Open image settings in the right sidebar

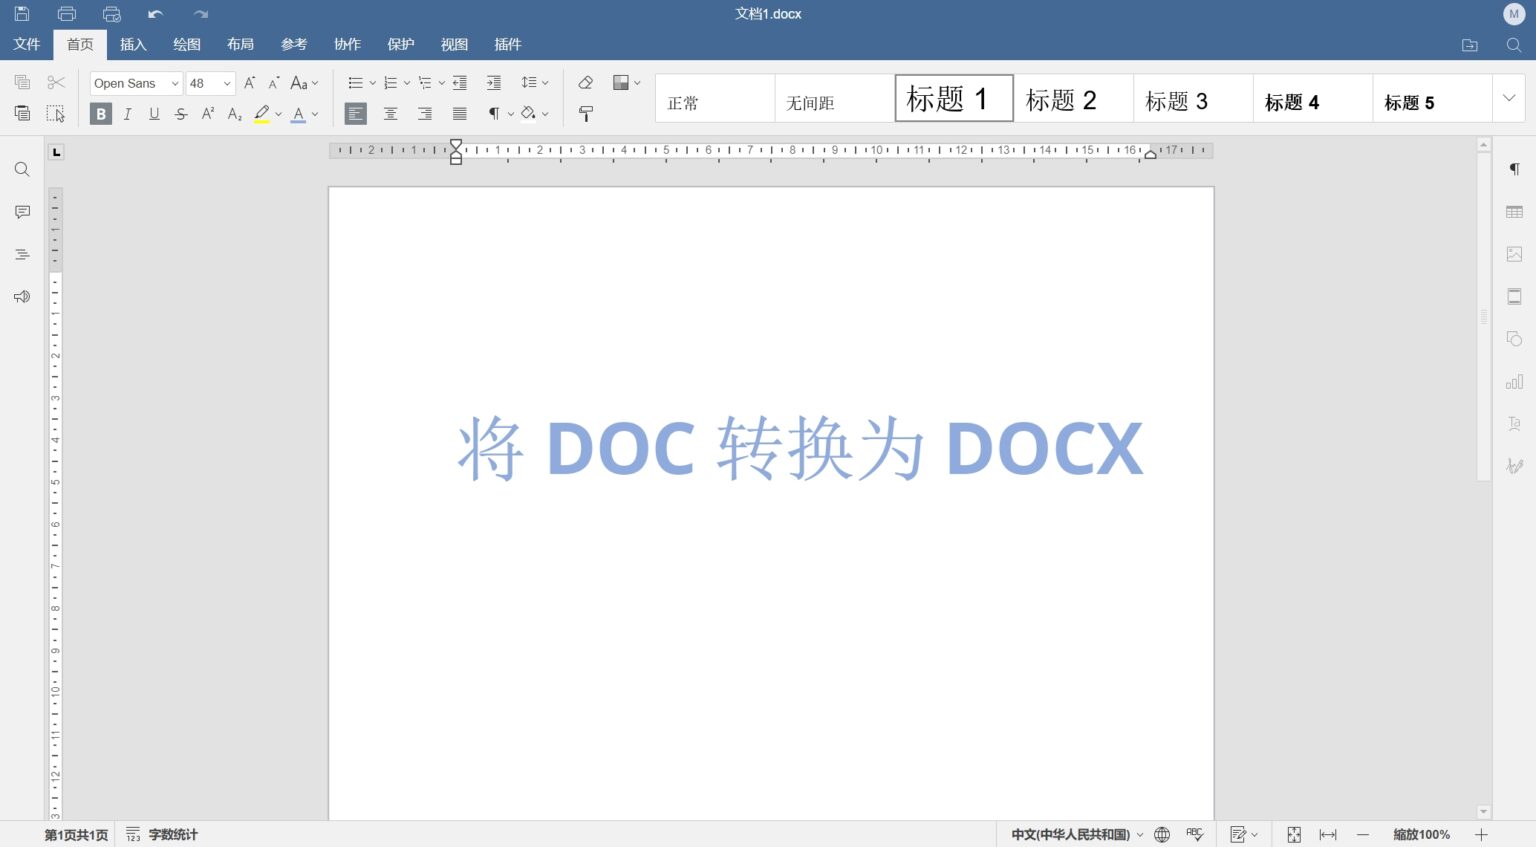[1514, 254]
